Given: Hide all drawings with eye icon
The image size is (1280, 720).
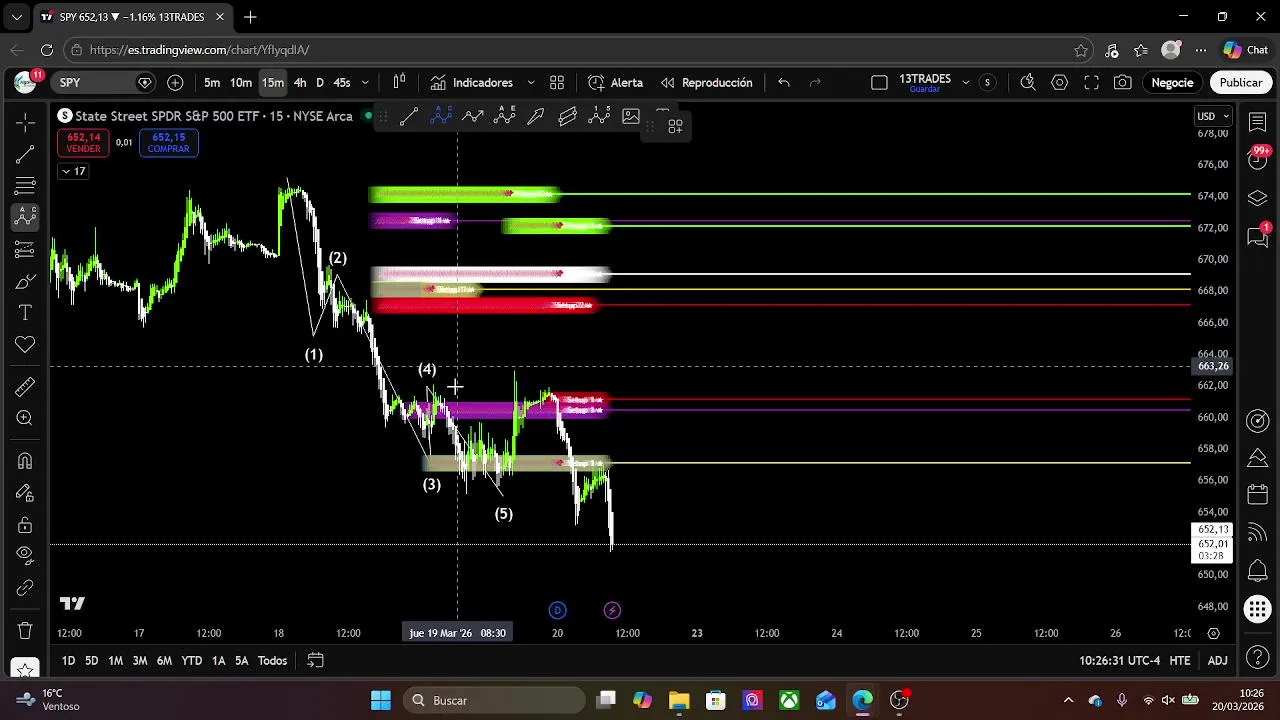Looking at the screenshot, I should [25, 557].
